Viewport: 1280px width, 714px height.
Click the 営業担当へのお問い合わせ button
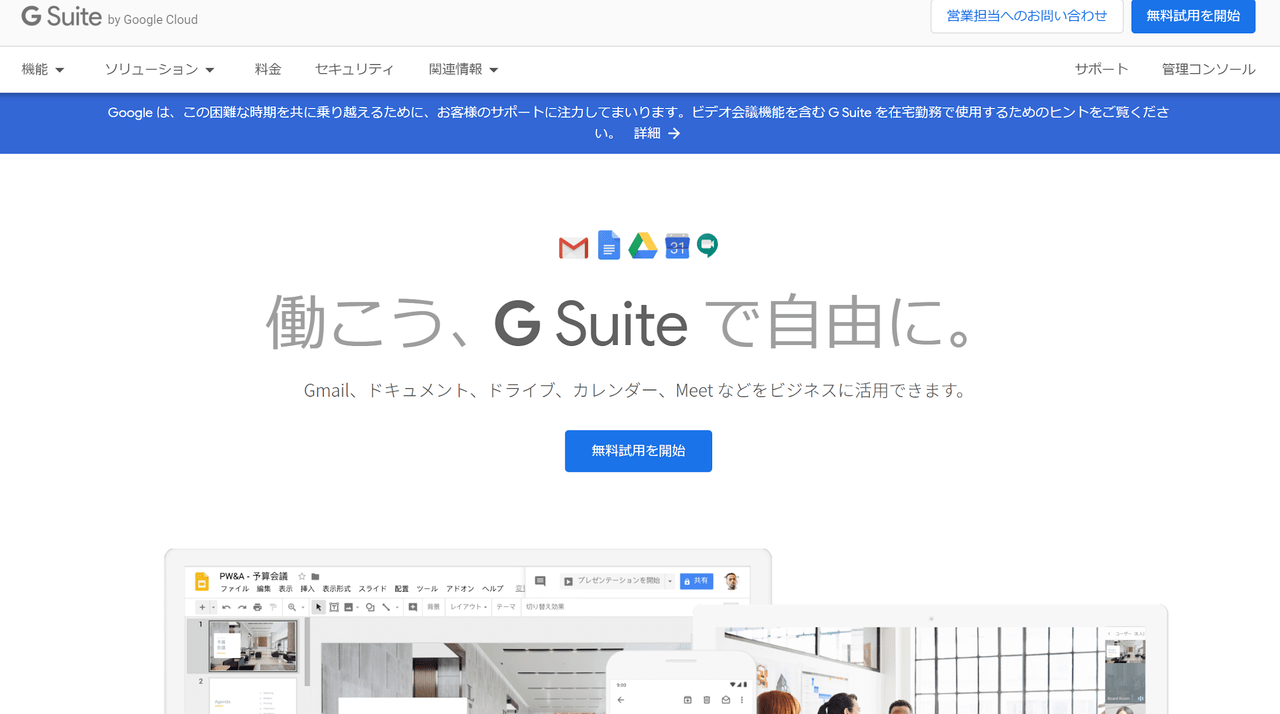pyautogui.click(x=1027, y=16)
